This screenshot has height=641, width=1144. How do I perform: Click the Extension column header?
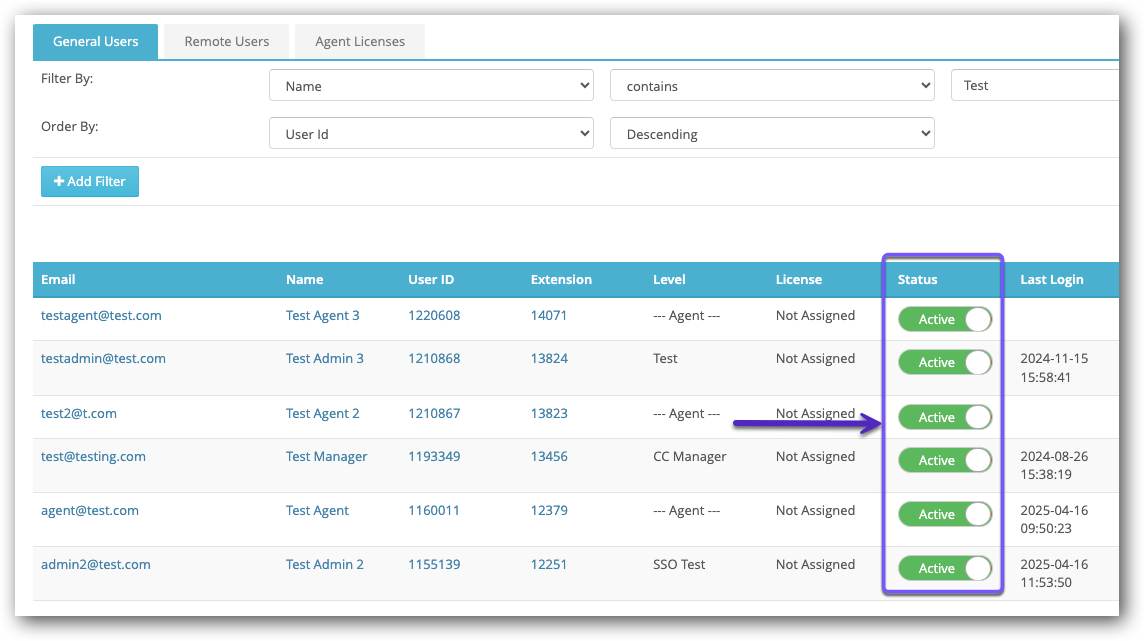tap(561, 279)
